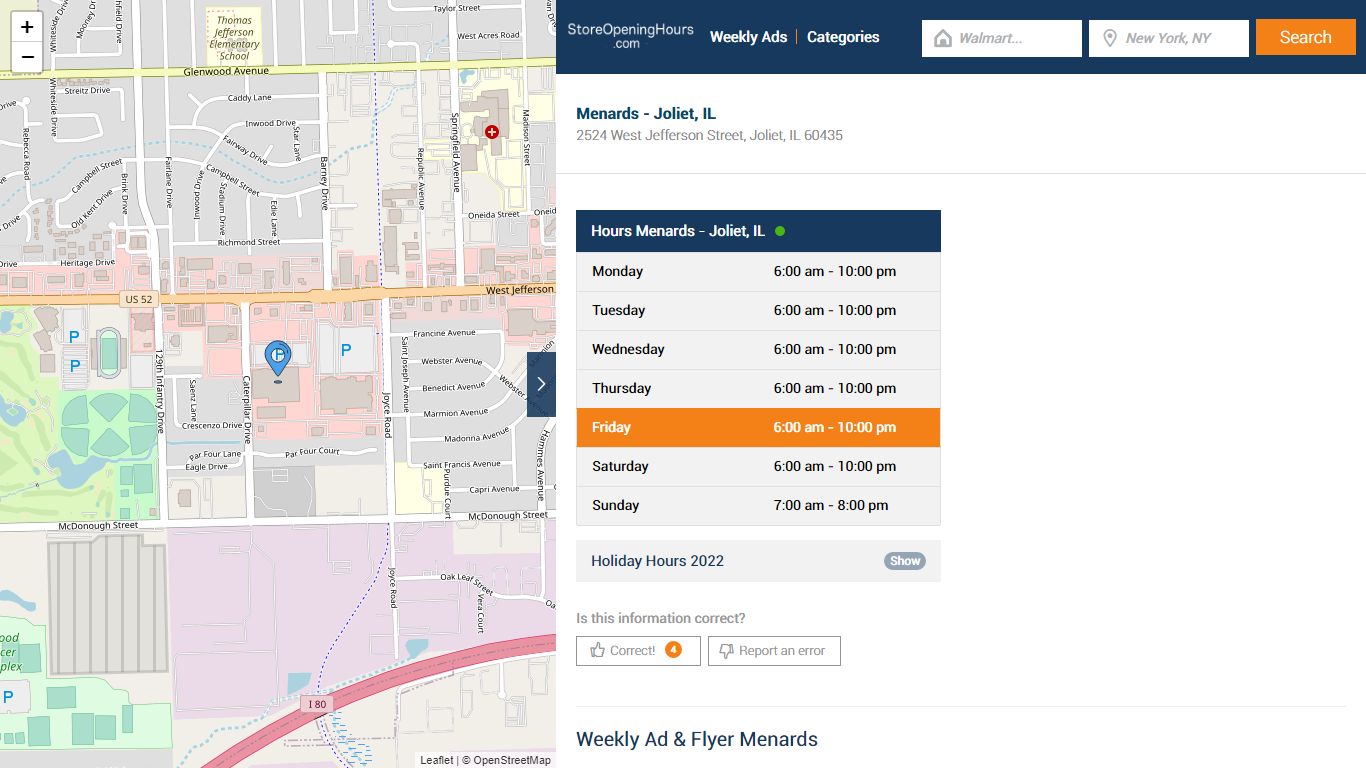Select the Thursday hours row

[758, 388]
